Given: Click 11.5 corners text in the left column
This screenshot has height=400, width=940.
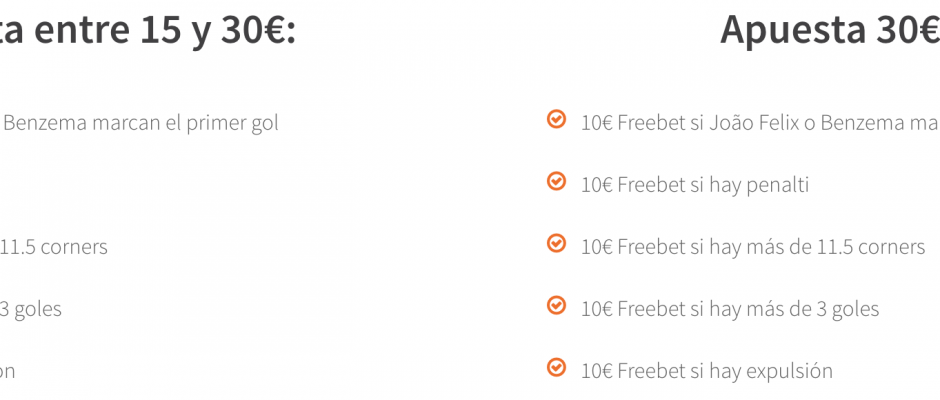Looking at the screenshot, I should click(54, 247).
